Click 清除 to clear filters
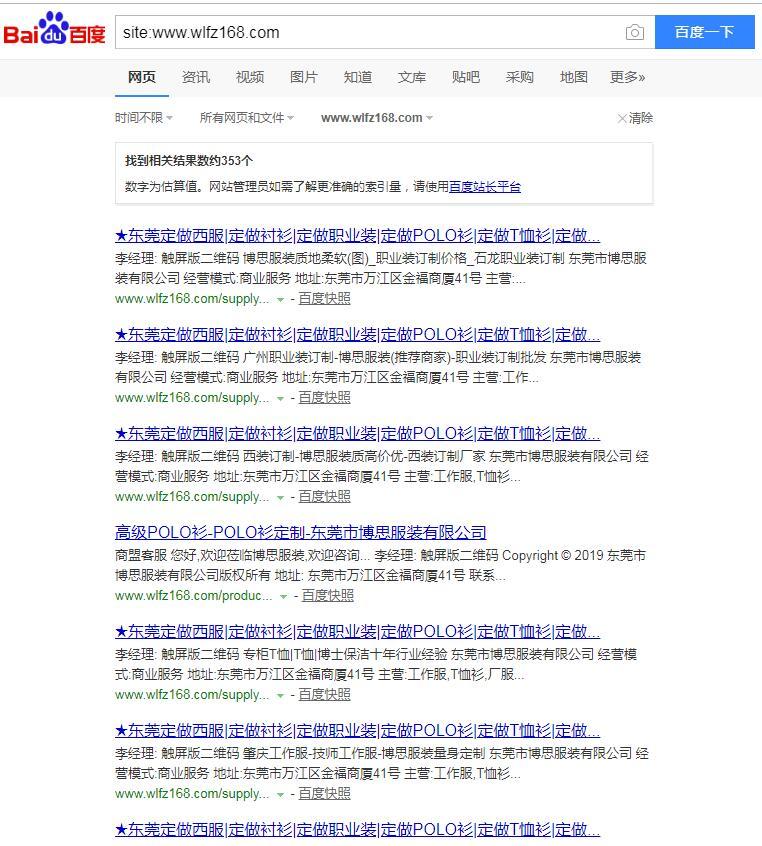The image size is (762, 846). tap(635, 118)
